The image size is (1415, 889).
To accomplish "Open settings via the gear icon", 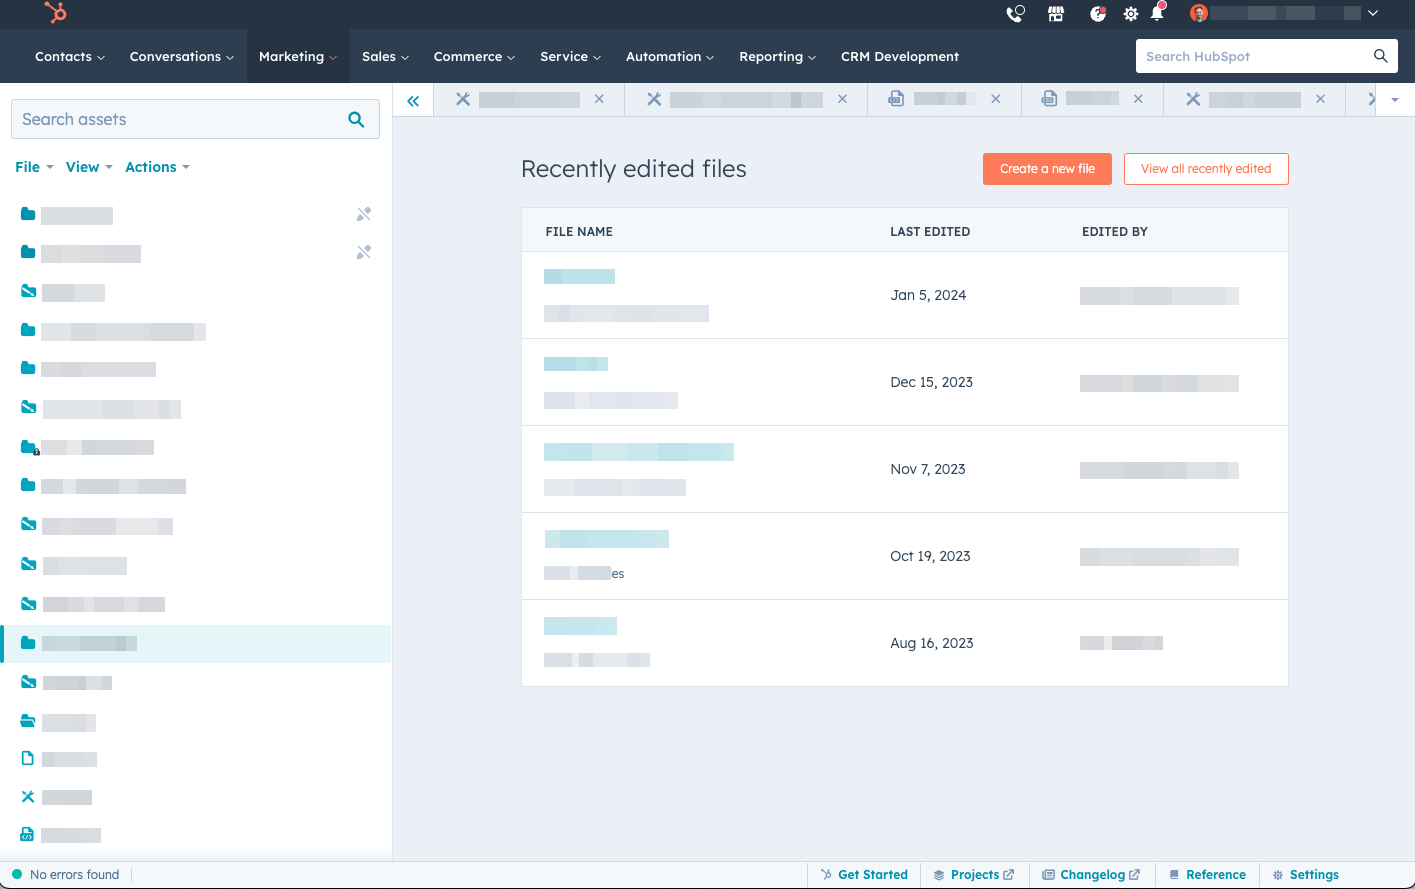I will coord(1130,14).
